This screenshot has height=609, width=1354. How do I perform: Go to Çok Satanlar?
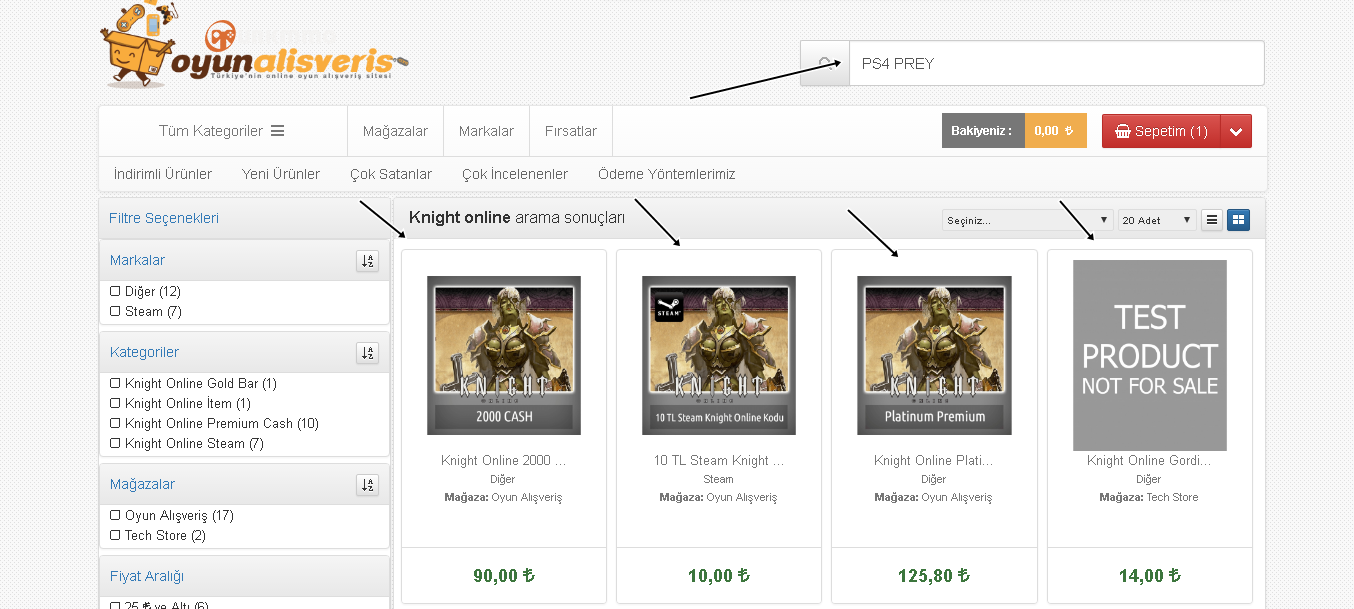click(x=391, y=174)
